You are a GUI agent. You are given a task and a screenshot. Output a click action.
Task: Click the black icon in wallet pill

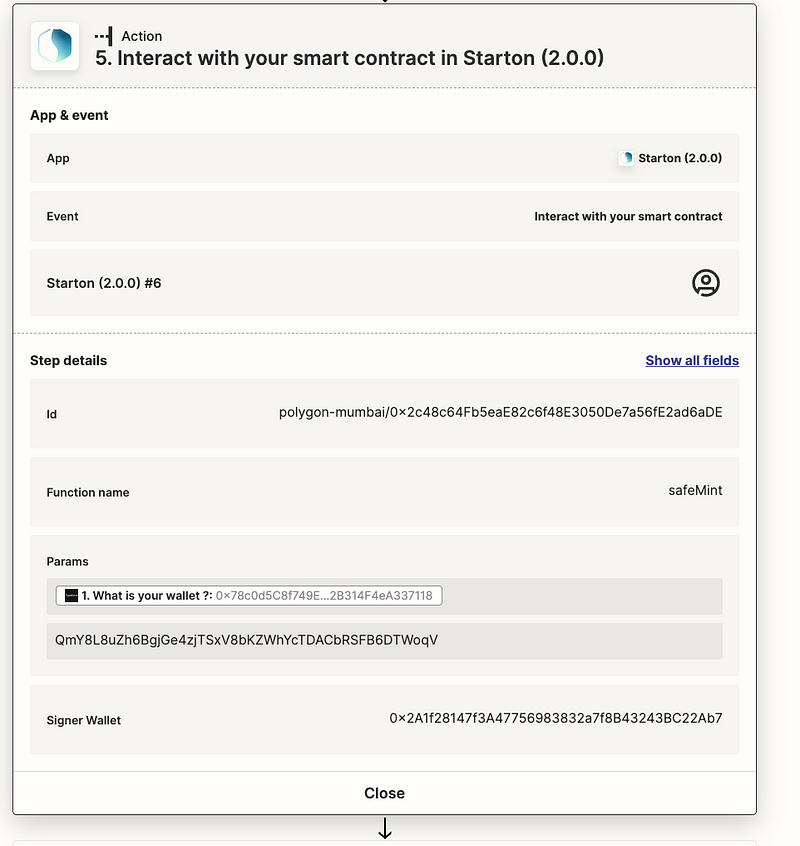coord(71,596)
